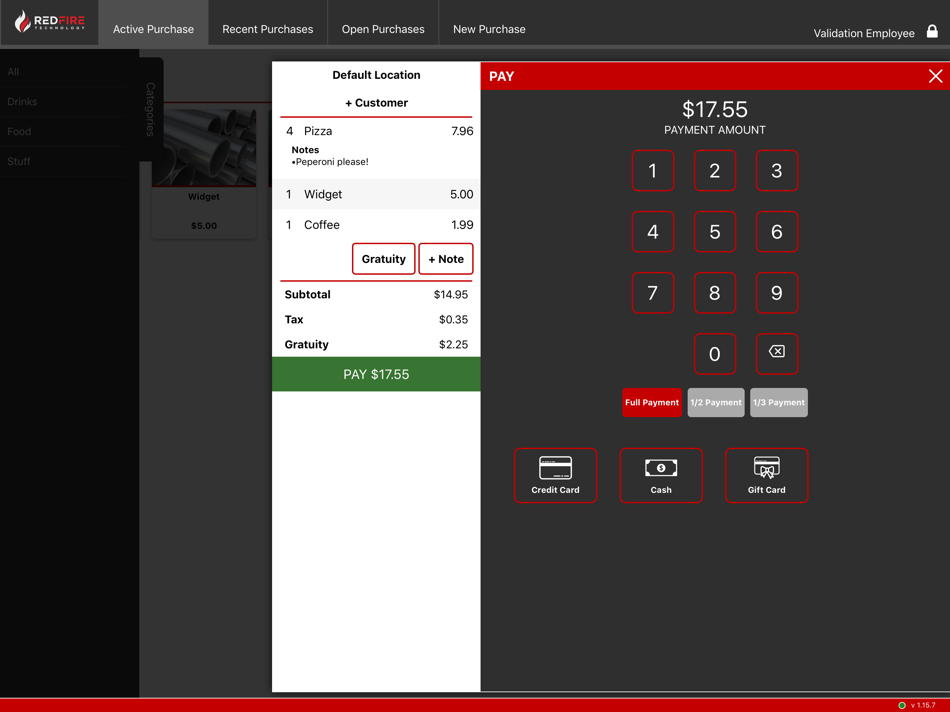
Task: Click the $17.55 payment amount display
Action: [714, 109]
